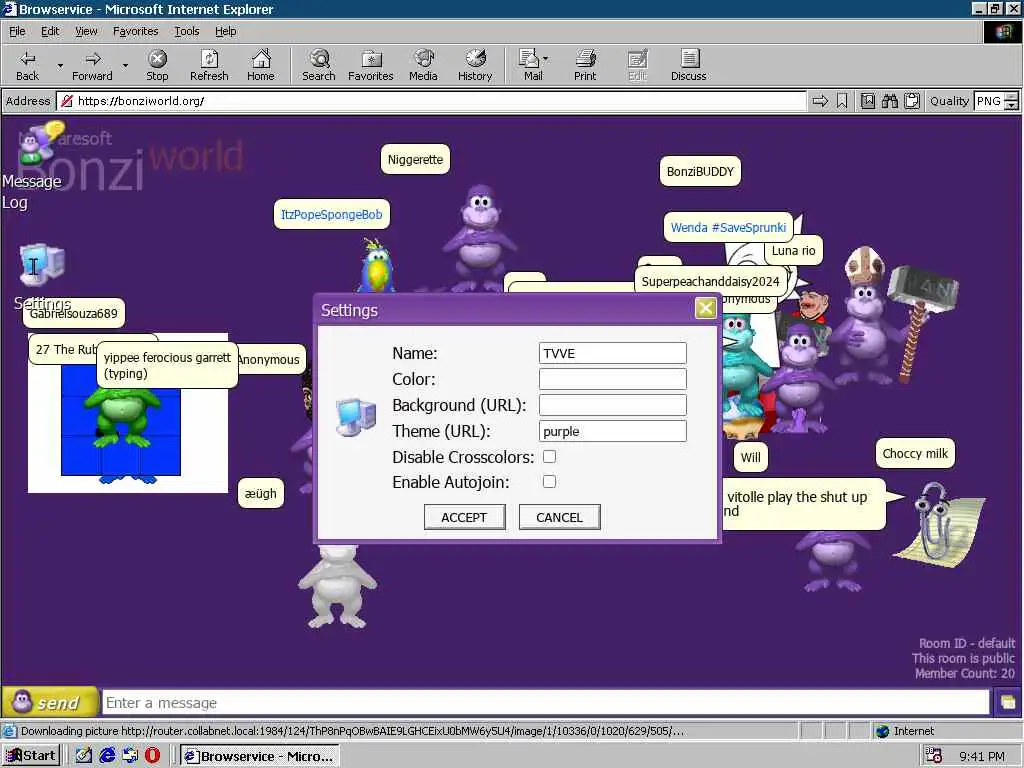Click the address bar URL field
The width and height of the screenshot is (1024, 768).
[431, 101]
